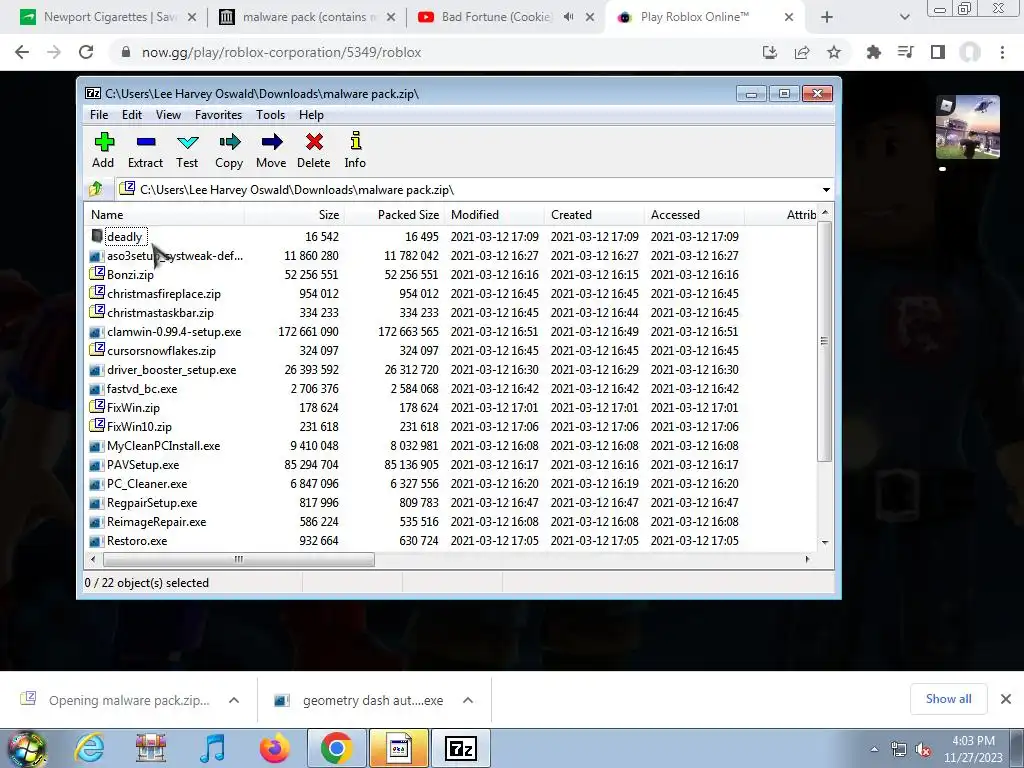This screenshot has width=1024, height=768.
Task: Open the File menu in 7-Zip
Action: point(99,115)
